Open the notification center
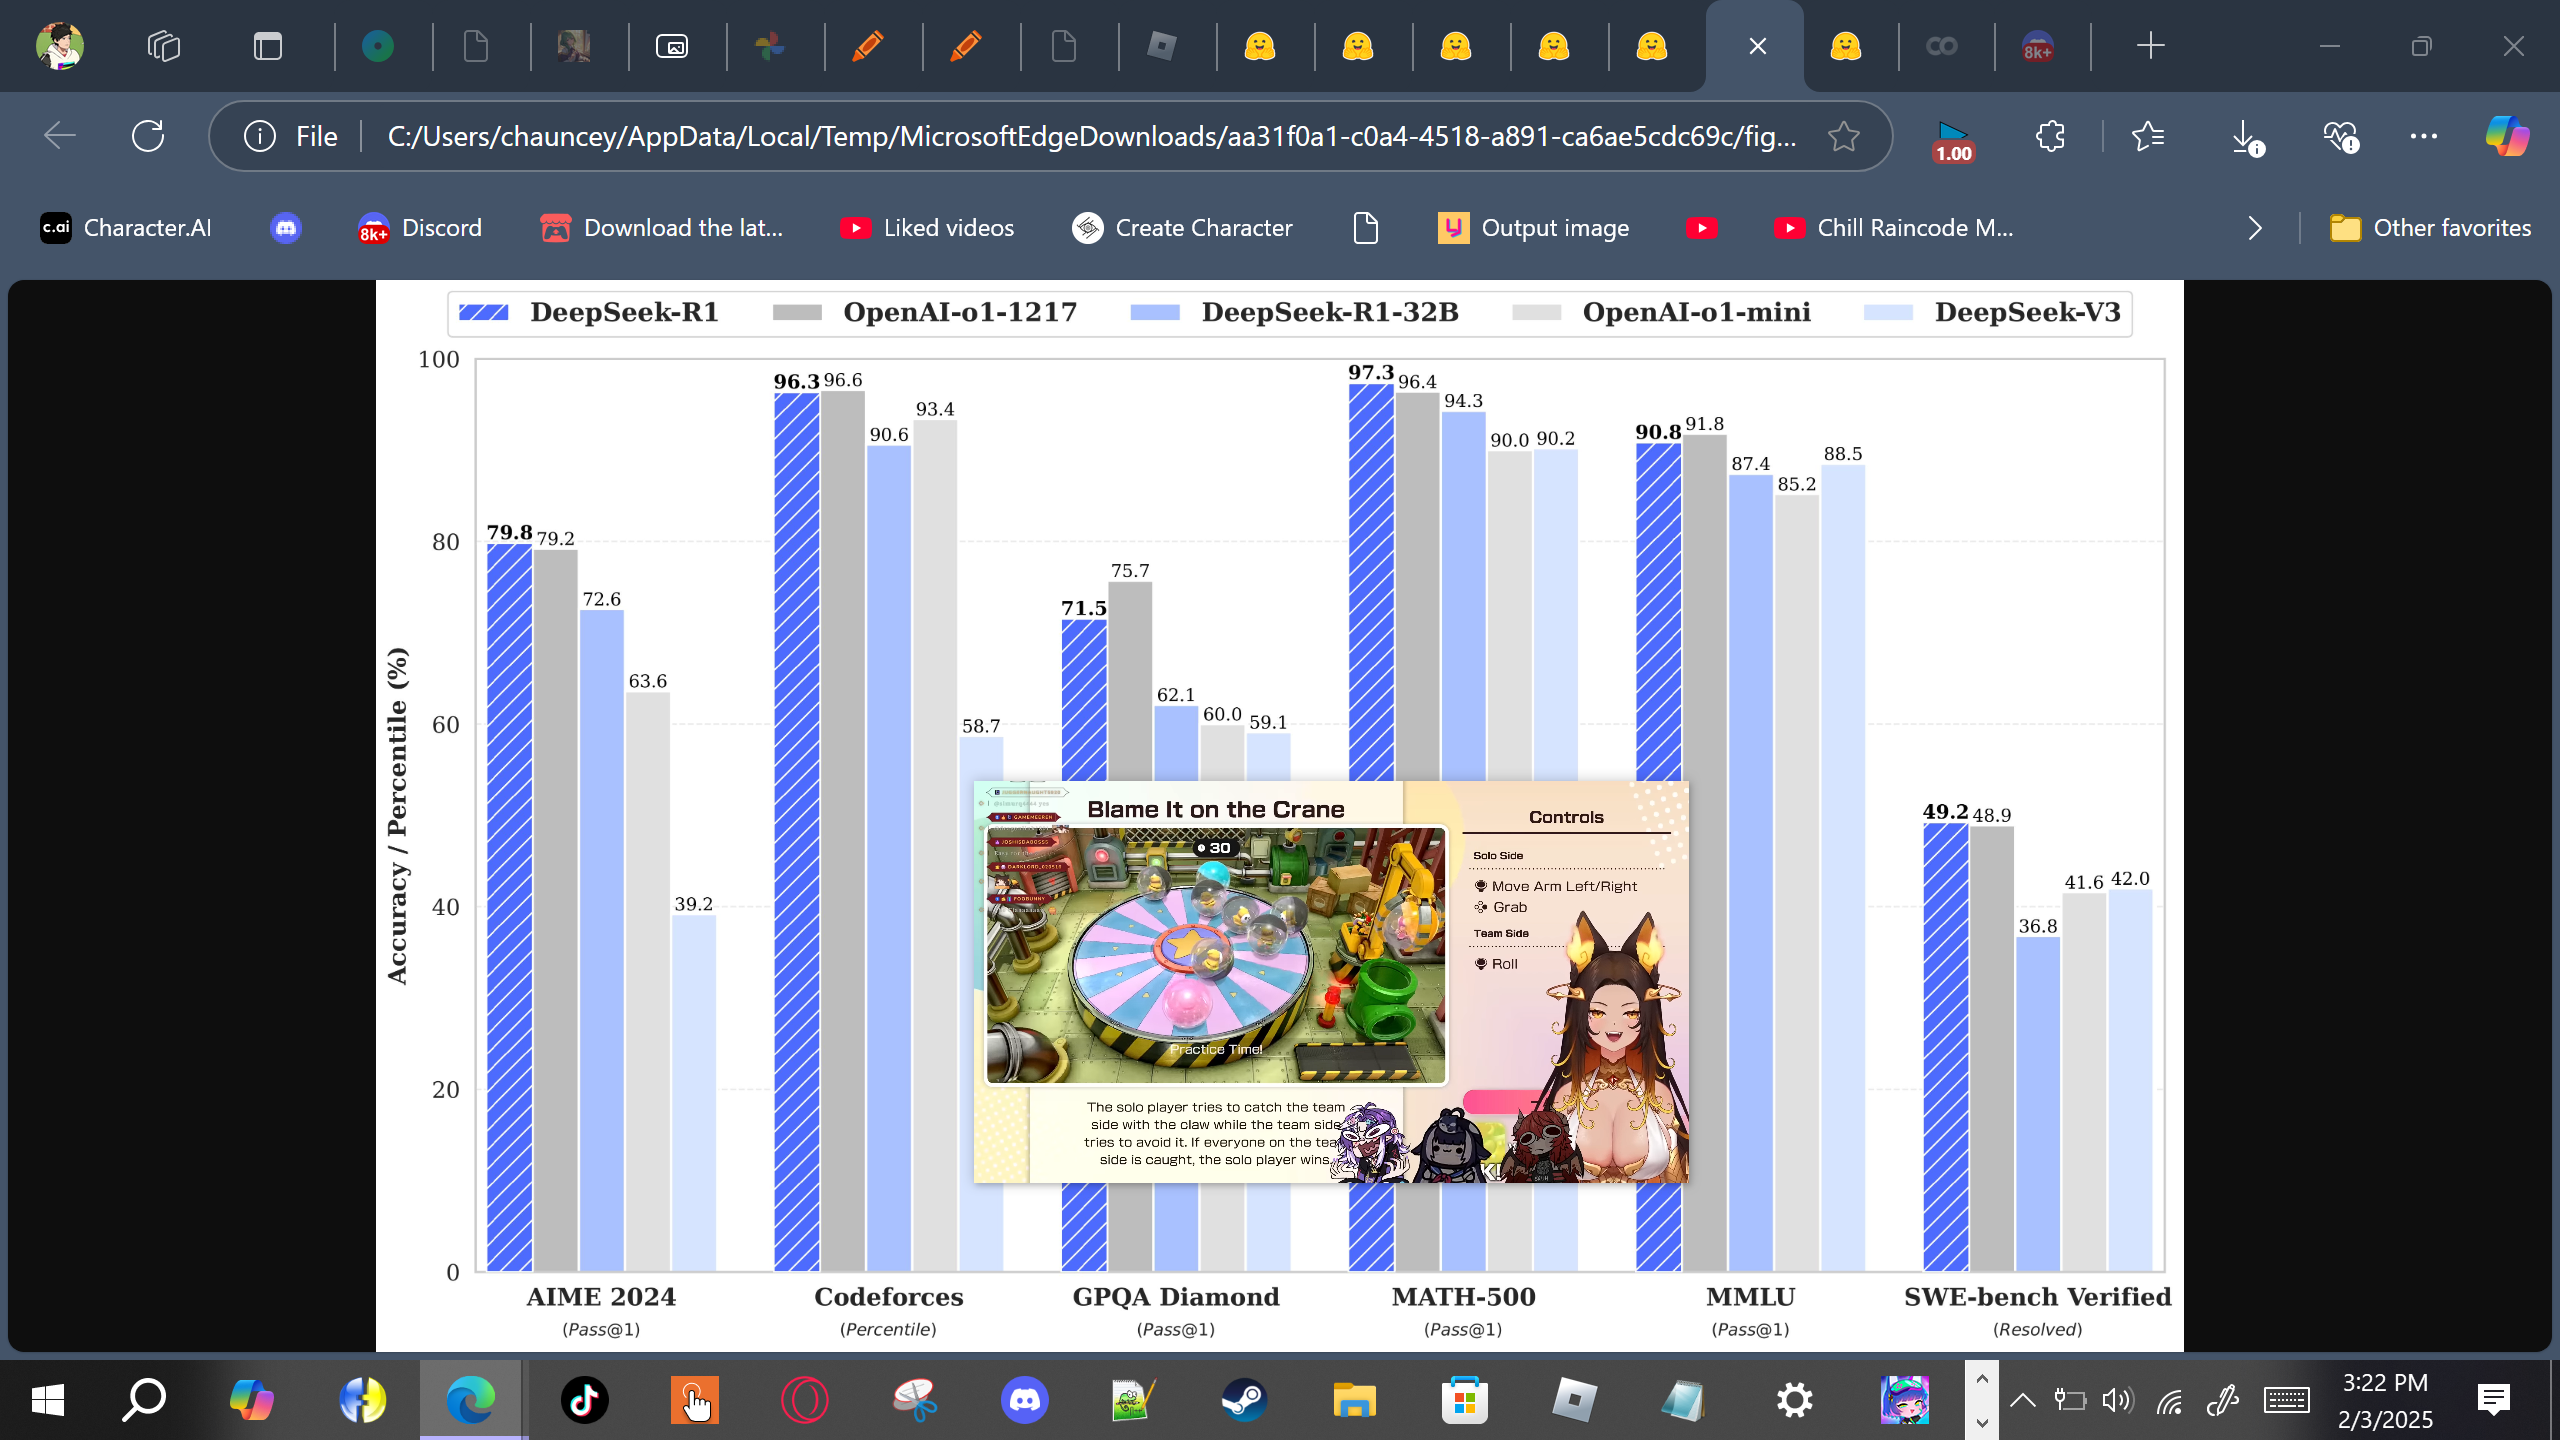Image resolution: width=2560 pixels, height=1440 pixels. [x=2494, y=1400]
